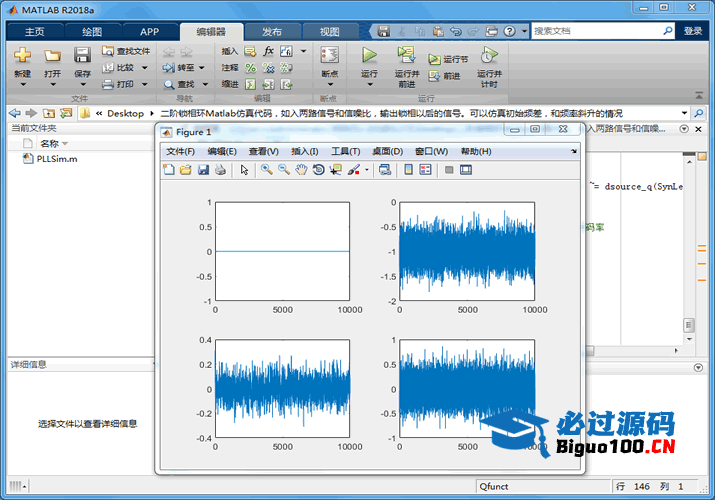
Task: Click Link Plot icon in Figure 1
Action: (x=385, y=170)
